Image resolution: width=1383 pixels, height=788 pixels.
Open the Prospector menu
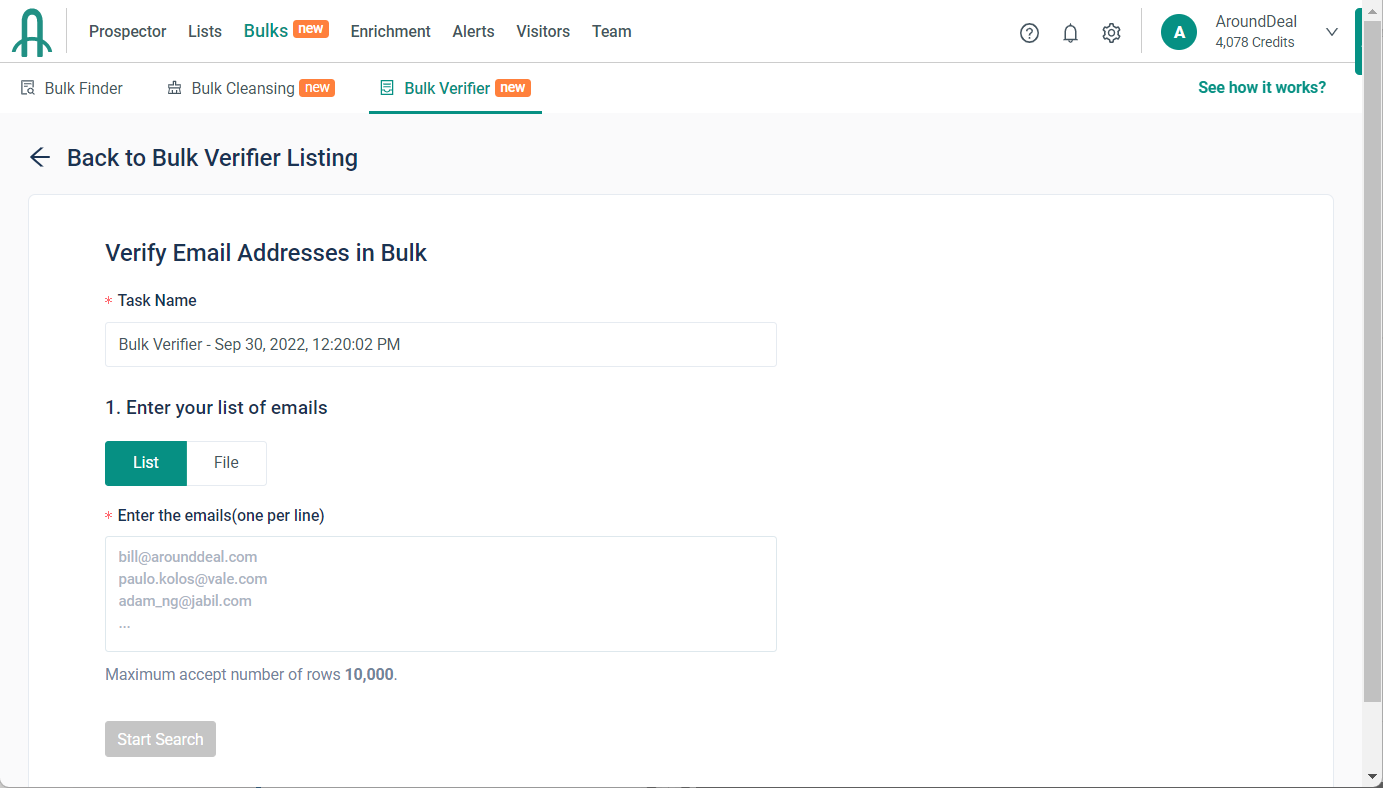click(128, 32)
